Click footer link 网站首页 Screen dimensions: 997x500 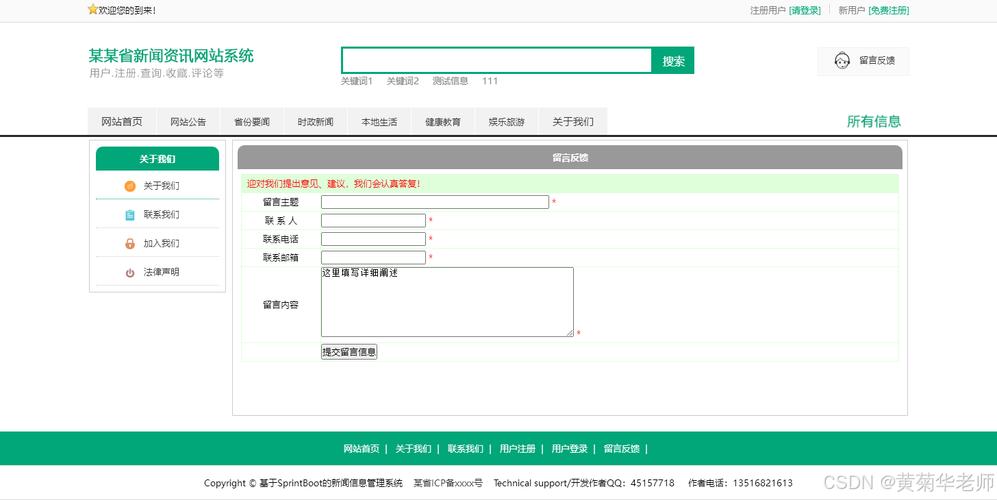click(361, 449)
